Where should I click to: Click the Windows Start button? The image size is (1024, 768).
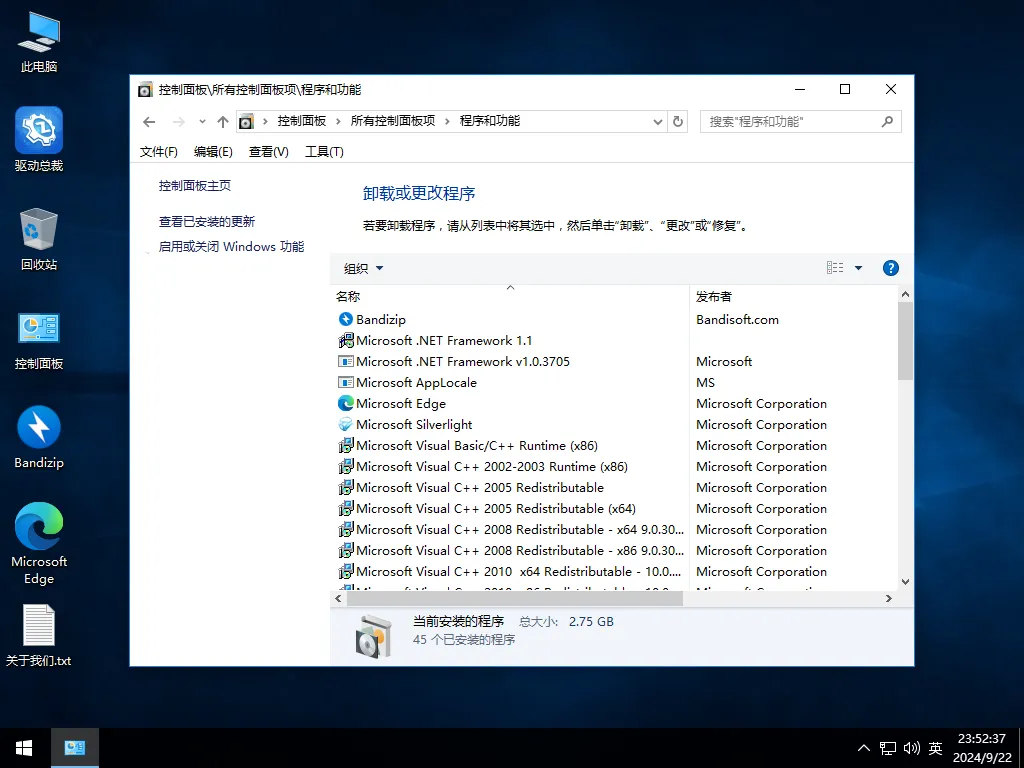pos(22,747)
